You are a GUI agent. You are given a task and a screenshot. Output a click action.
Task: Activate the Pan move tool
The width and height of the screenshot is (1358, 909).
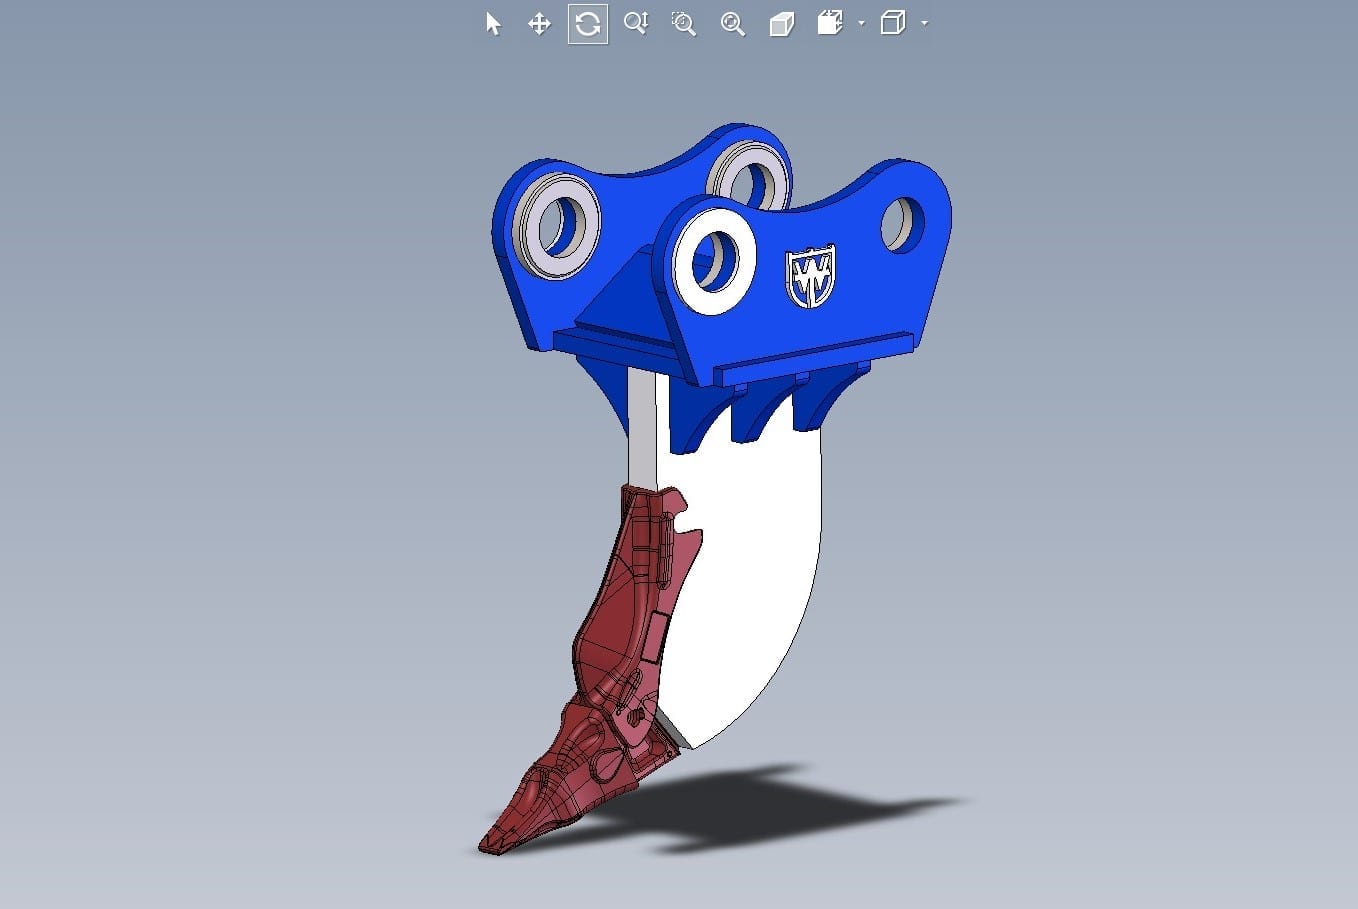coord(539,24)
